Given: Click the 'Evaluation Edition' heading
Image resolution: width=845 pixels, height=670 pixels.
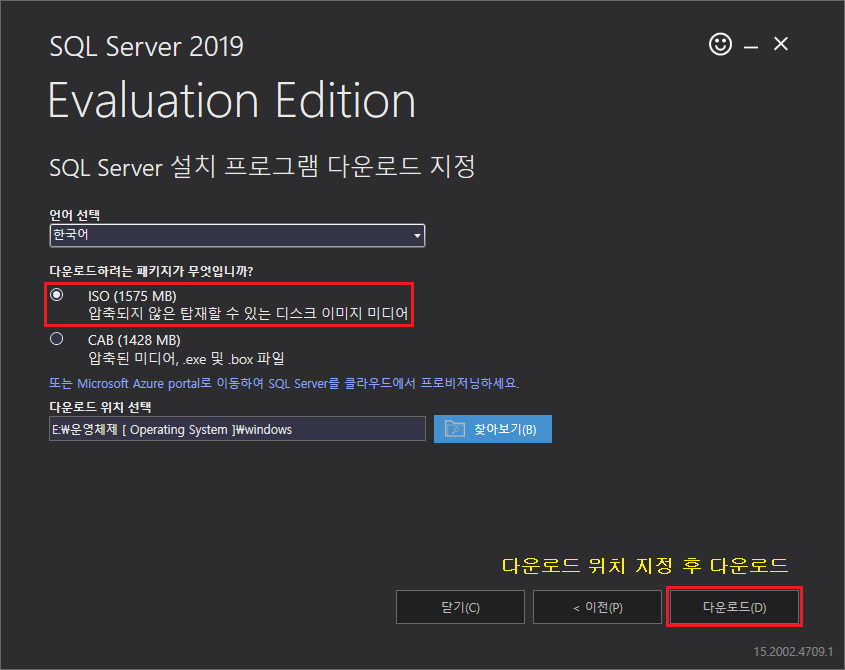Looking at the screenshot, I should click(x=232, y=100).
